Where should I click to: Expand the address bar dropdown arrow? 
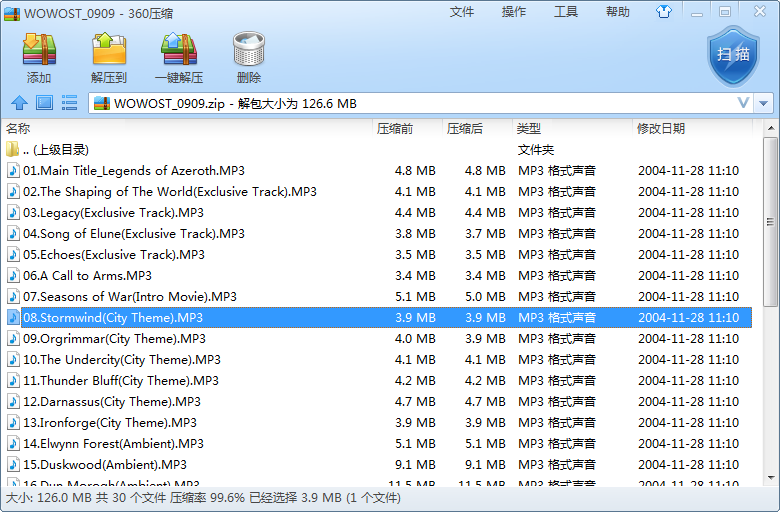click(764, 103)
